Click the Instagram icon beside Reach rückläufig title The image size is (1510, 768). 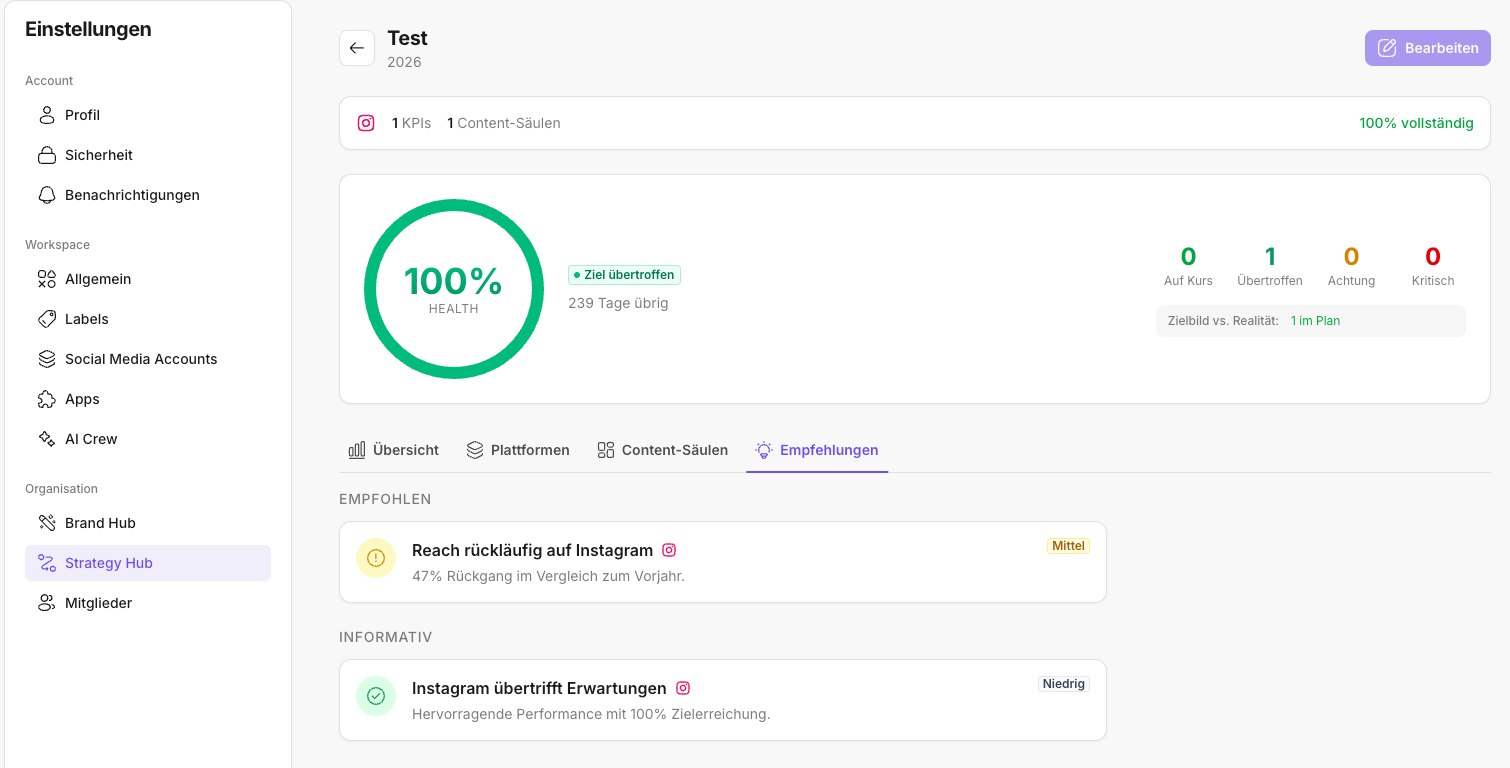(x=670, y=550)
